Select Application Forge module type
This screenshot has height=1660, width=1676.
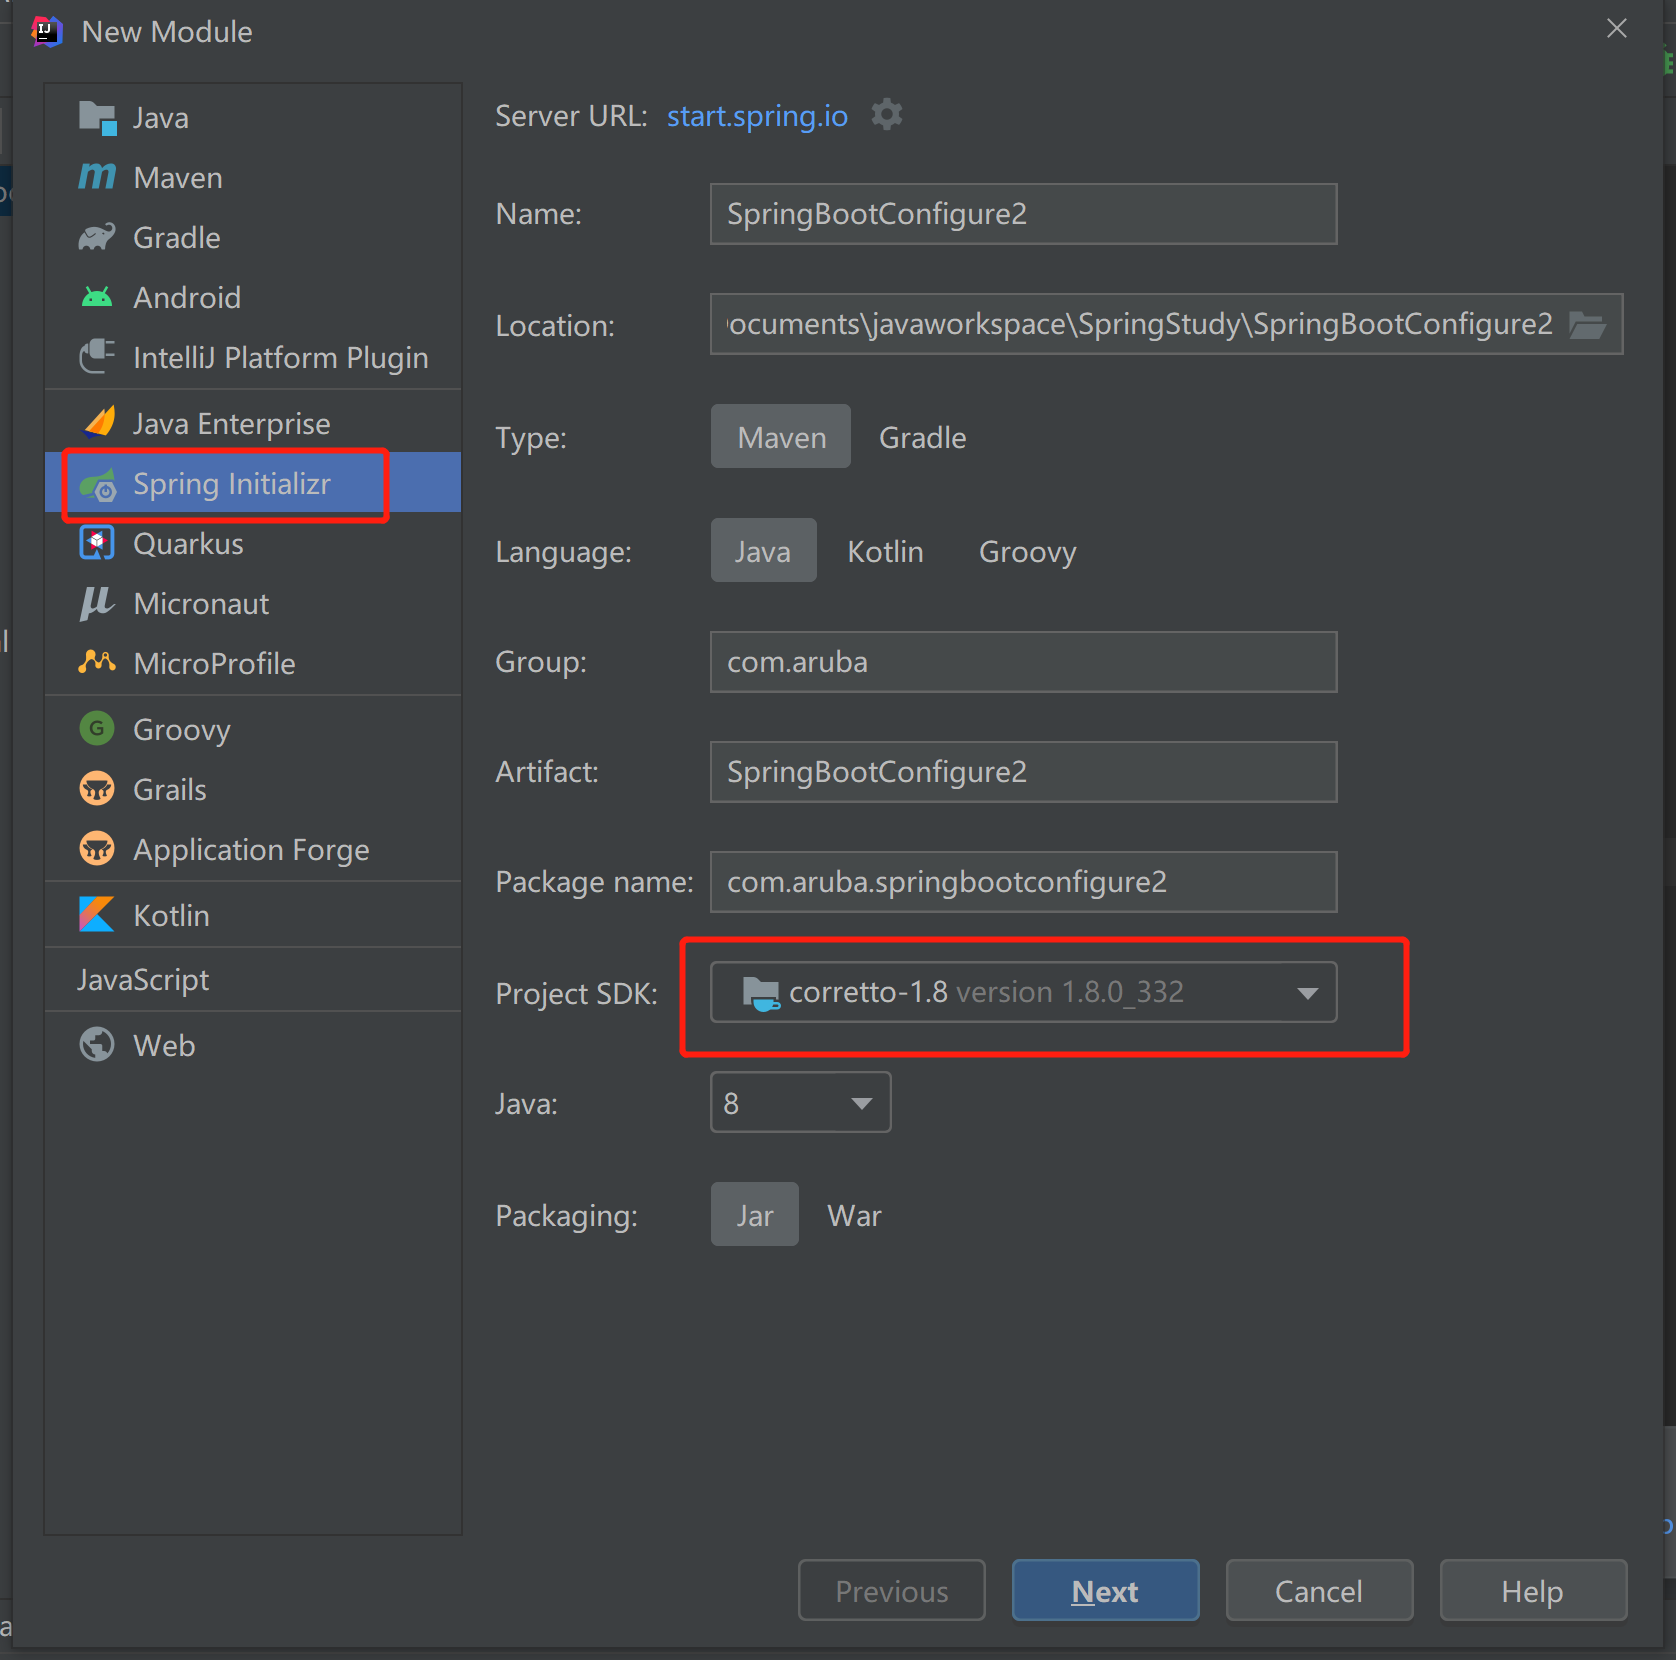coord(253,849)
